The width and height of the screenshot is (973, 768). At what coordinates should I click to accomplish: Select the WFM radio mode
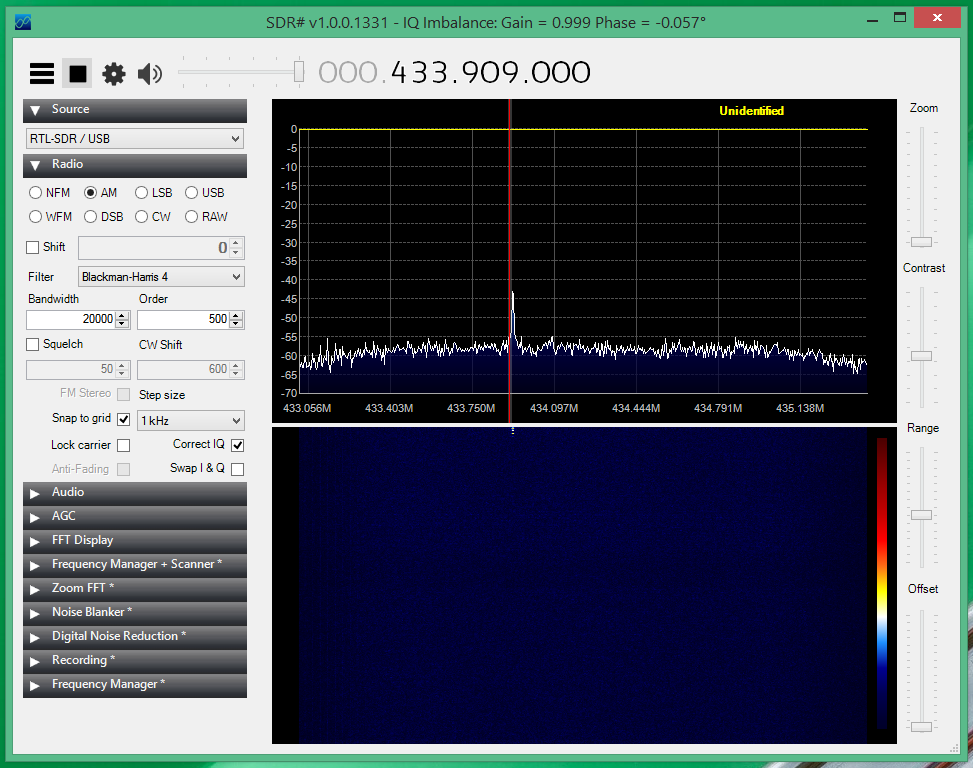click(x=50, y=217)
